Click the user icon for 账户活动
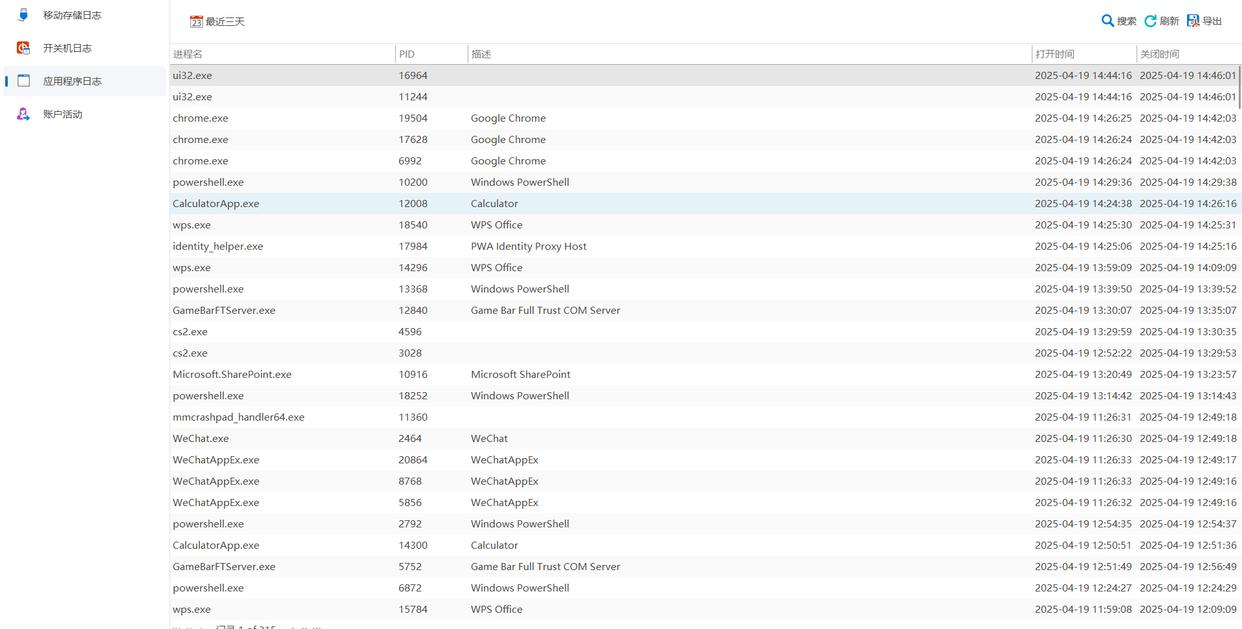The image size is (1242, 629). tap(23, 114)
